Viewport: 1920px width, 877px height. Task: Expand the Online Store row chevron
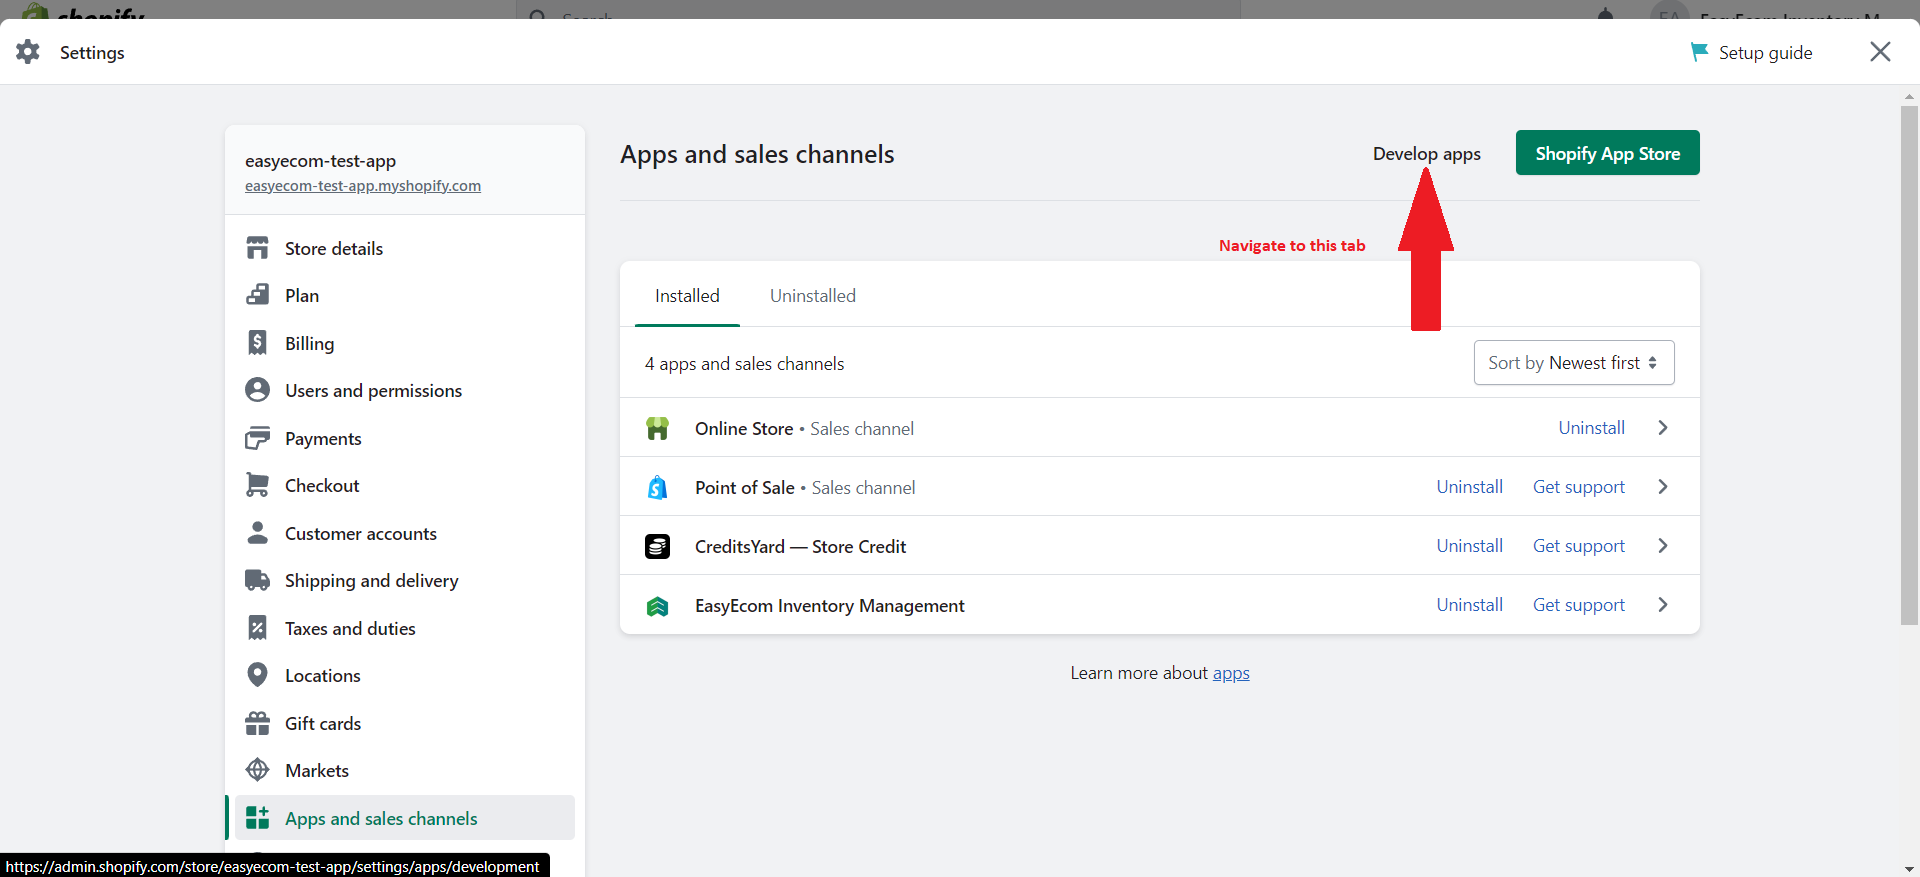1663,428
